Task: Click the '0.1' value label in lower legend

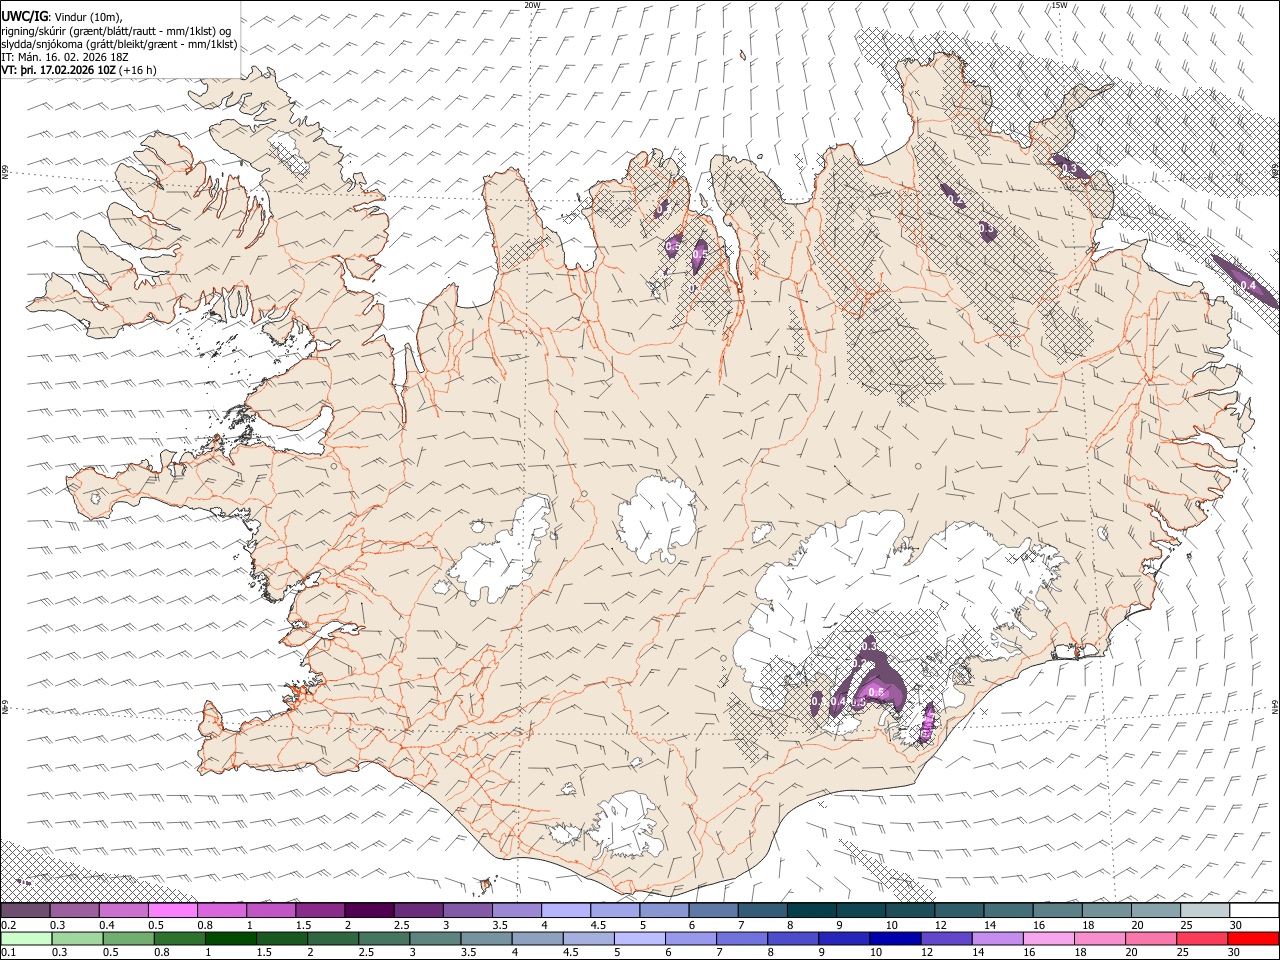Action: click(x=8, y=953)
